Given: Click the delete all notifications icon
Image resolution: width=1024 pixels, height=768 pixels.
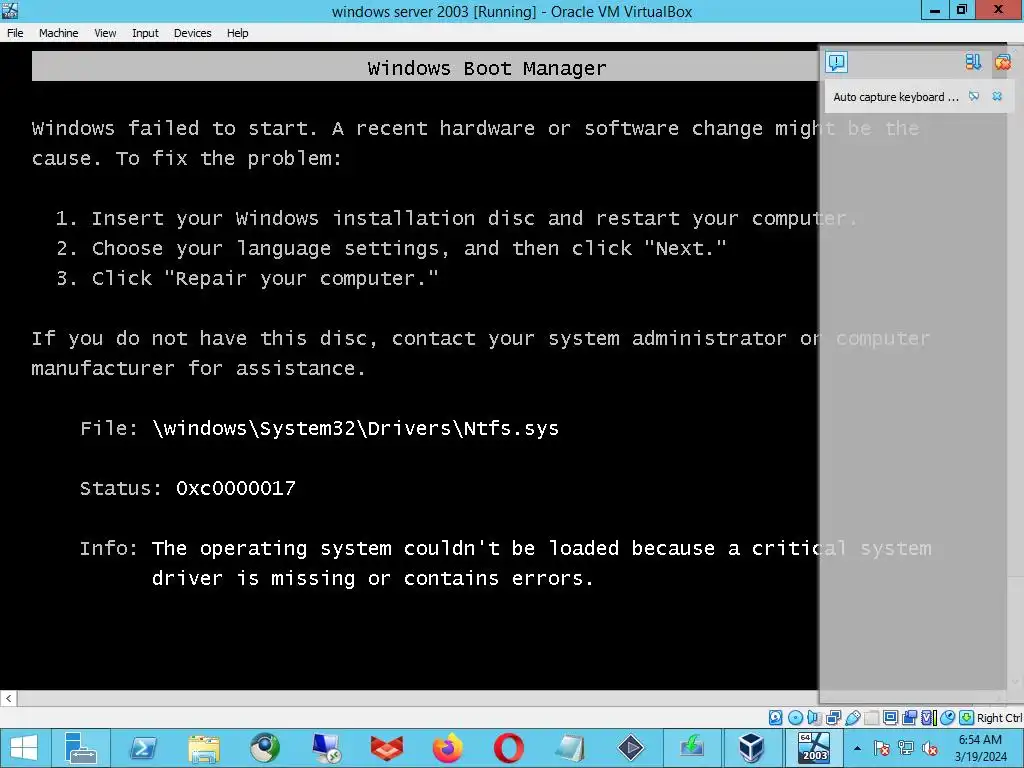Looking at the screenshot, I should coord(1002,62).
